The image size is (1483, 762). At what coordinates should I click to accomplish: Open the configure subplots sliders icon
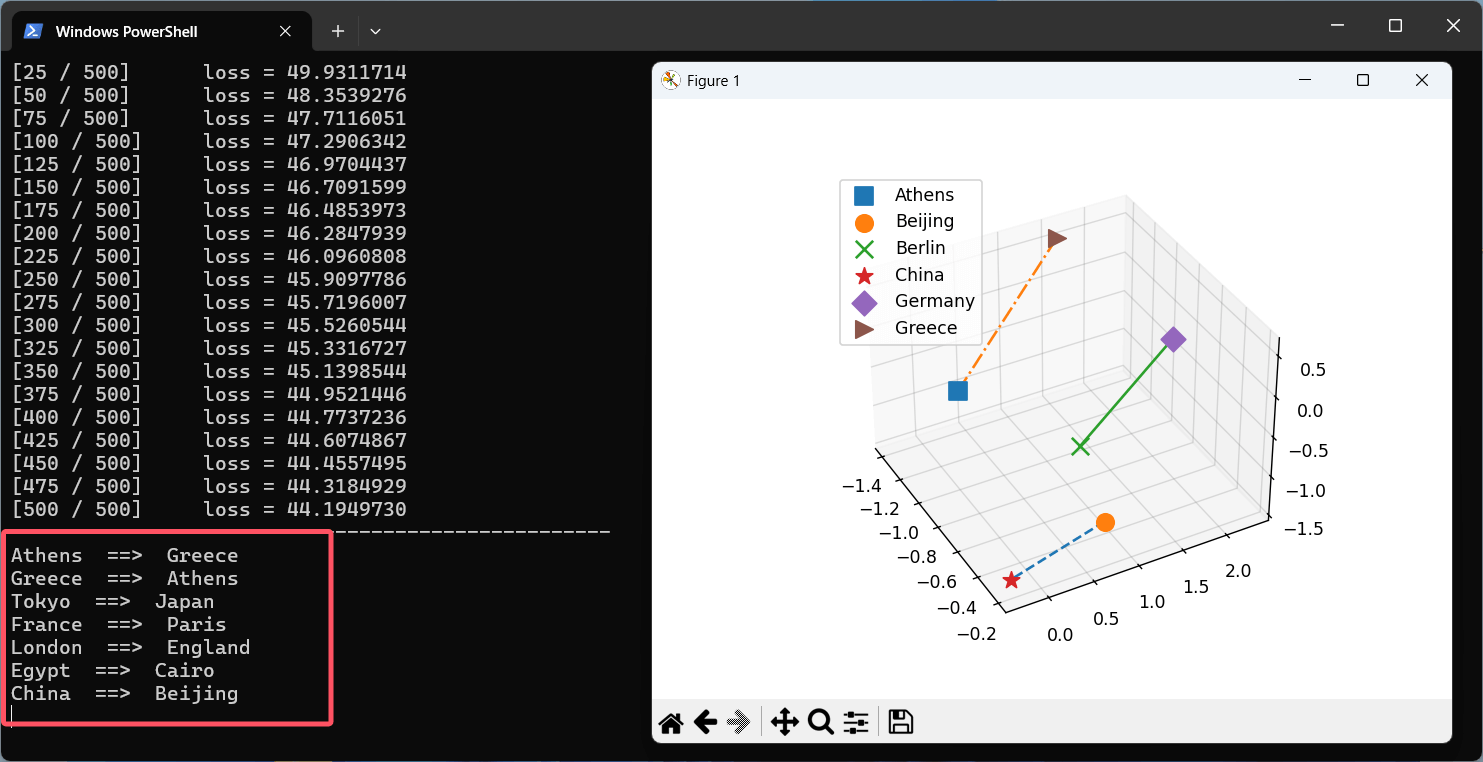coord(855,721)
